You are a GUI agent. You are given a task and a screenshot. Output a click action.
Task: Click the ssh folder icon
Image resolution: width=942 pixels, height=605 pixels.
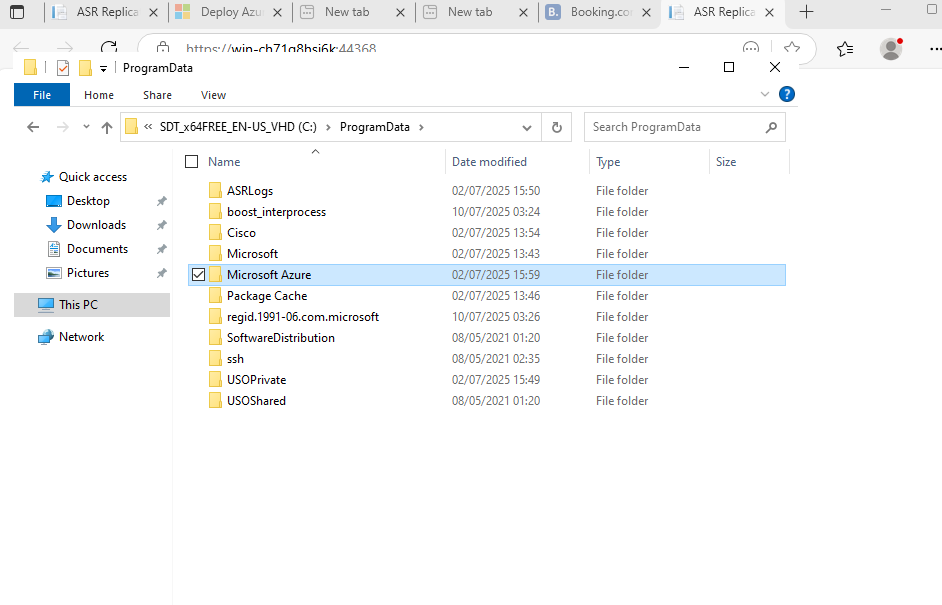215,359
